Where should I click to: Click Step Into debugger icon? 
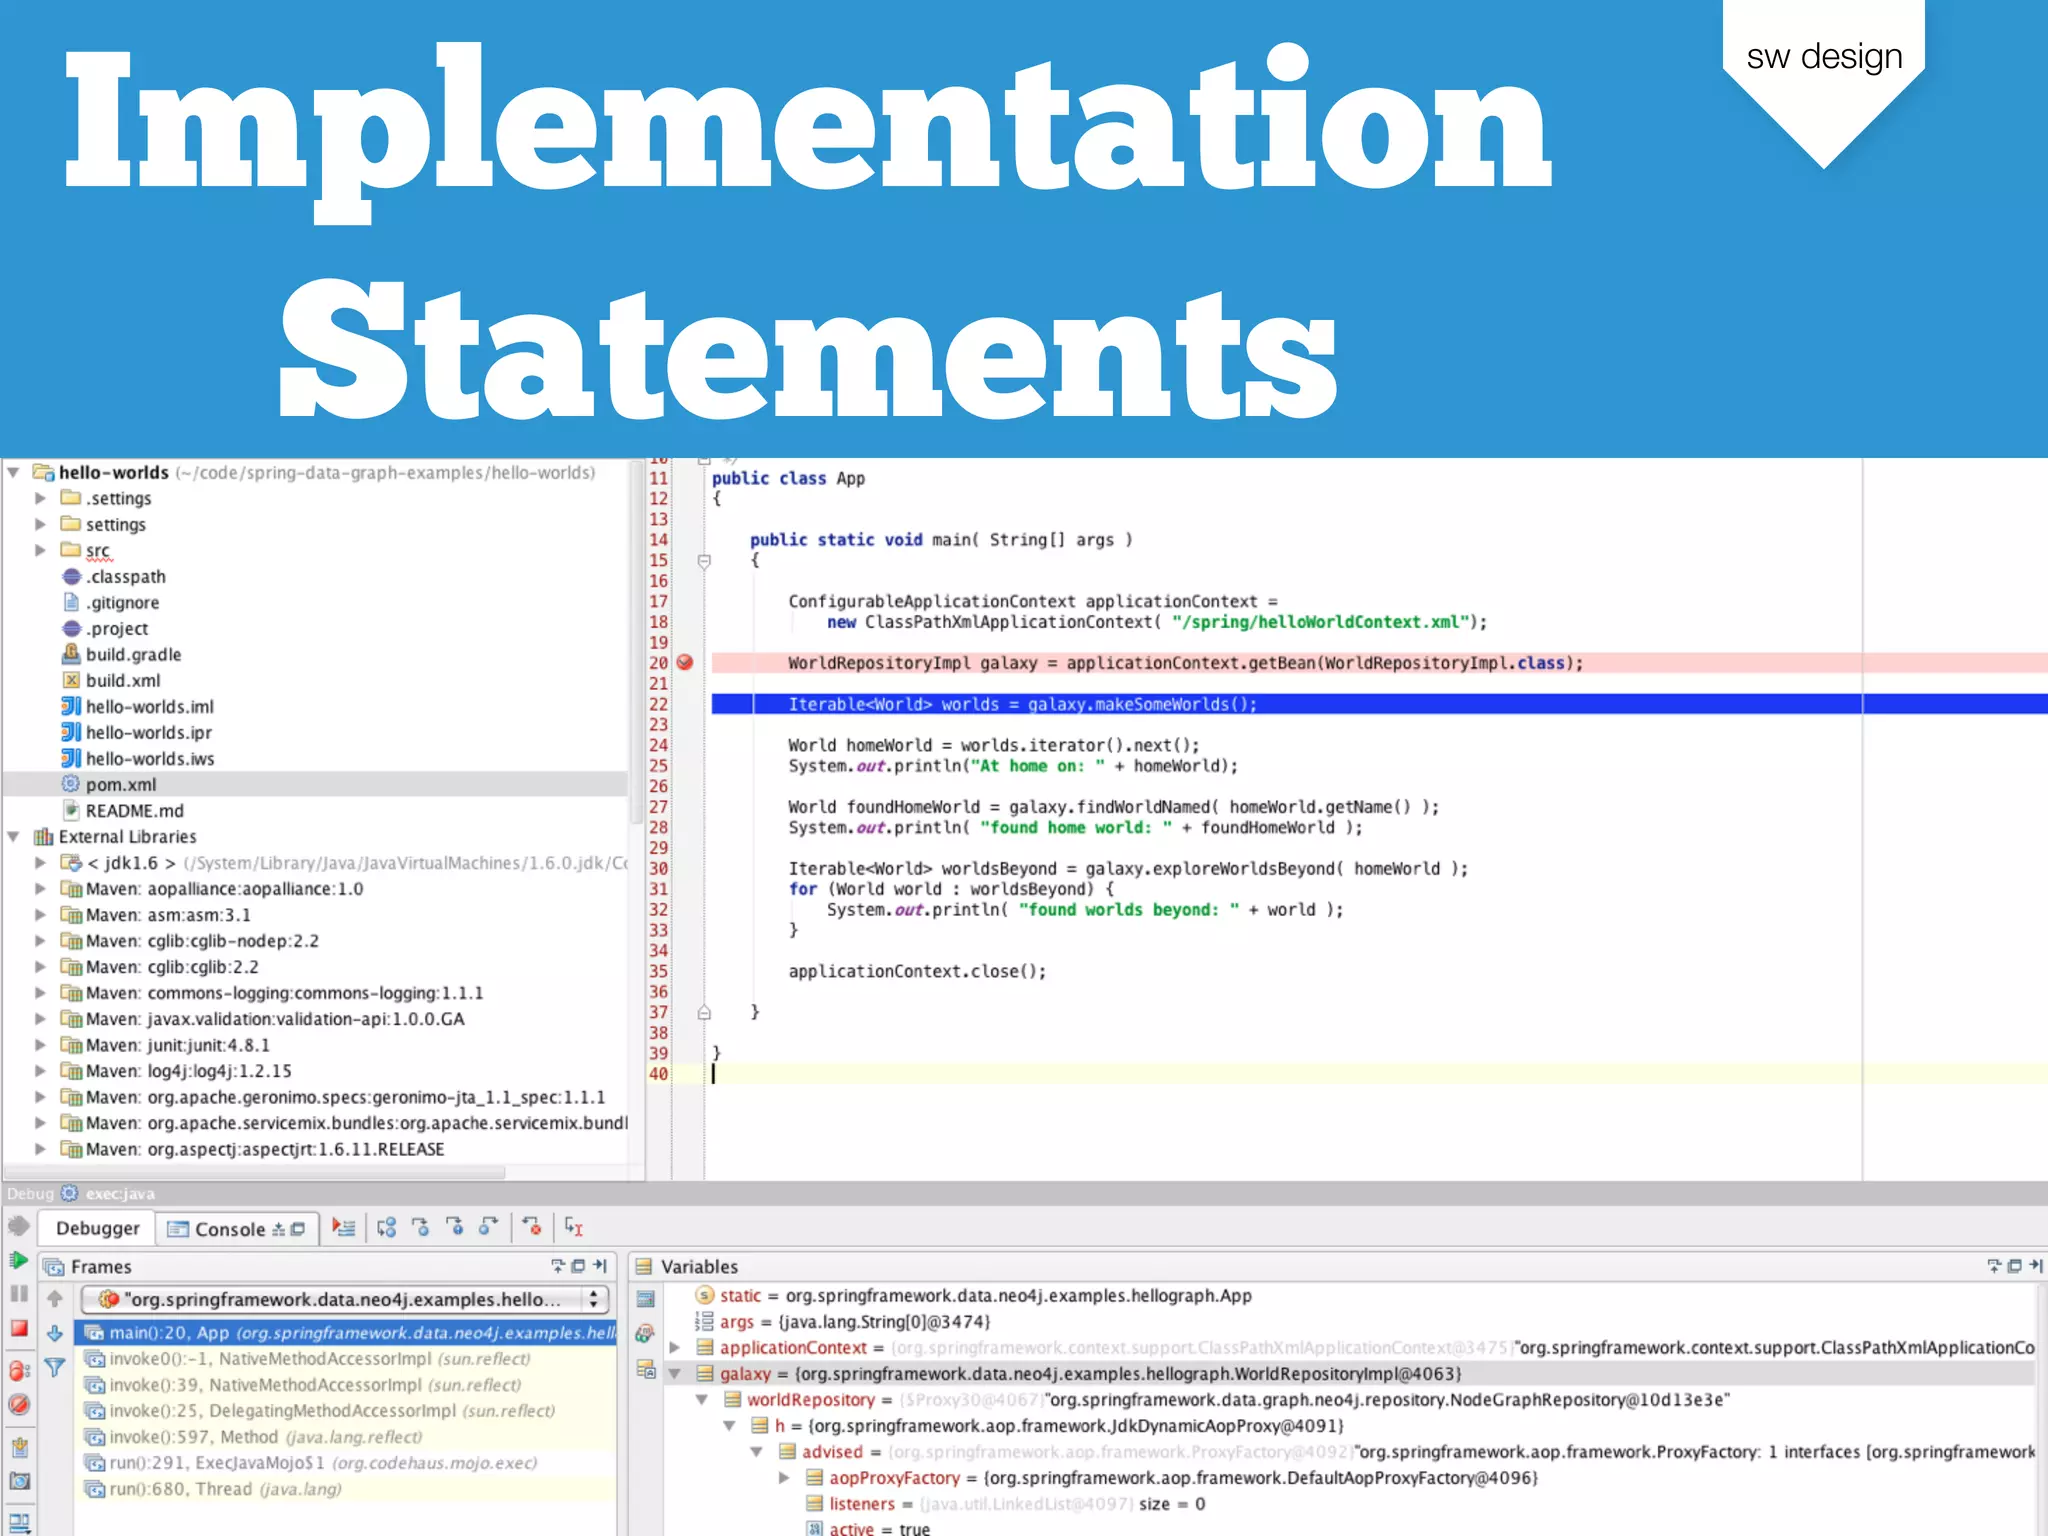tap(421, 1227)
